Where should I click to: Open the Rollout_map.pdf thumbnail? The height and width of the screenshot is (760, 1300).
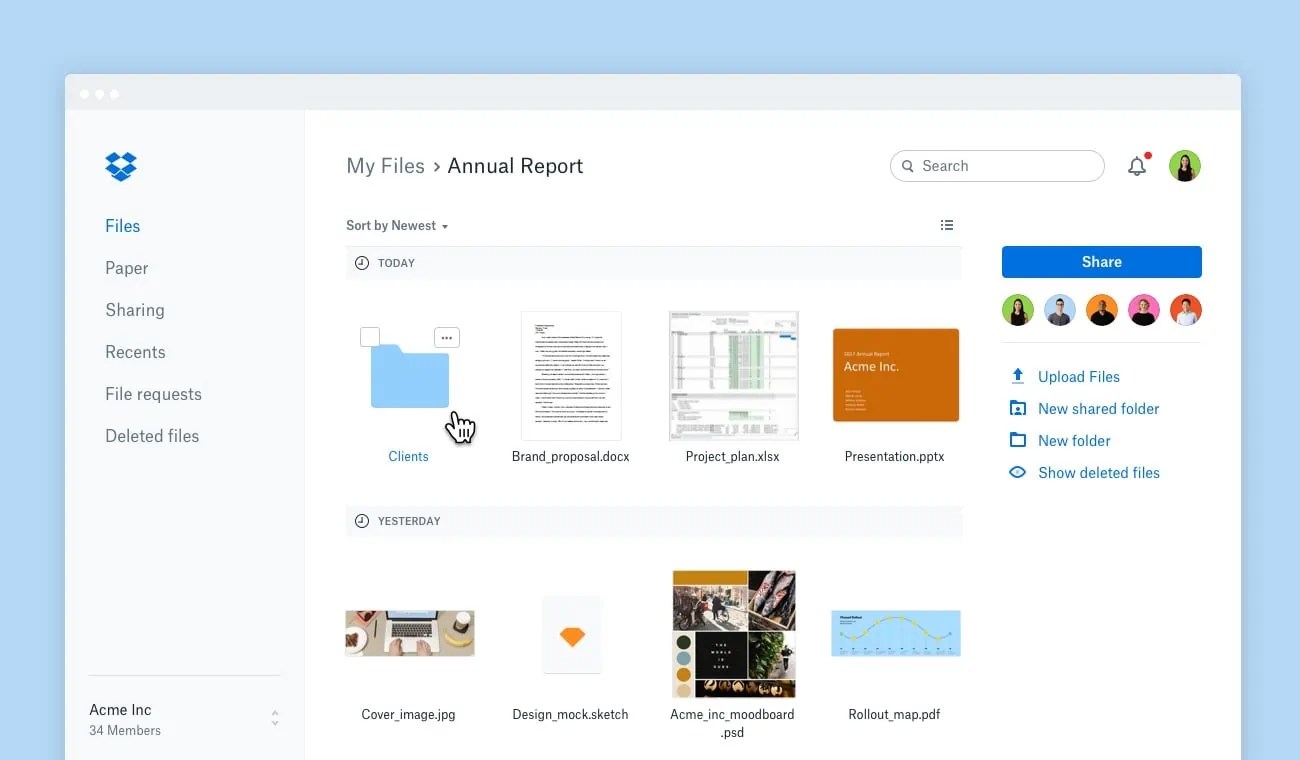click(x=895, y=633)
